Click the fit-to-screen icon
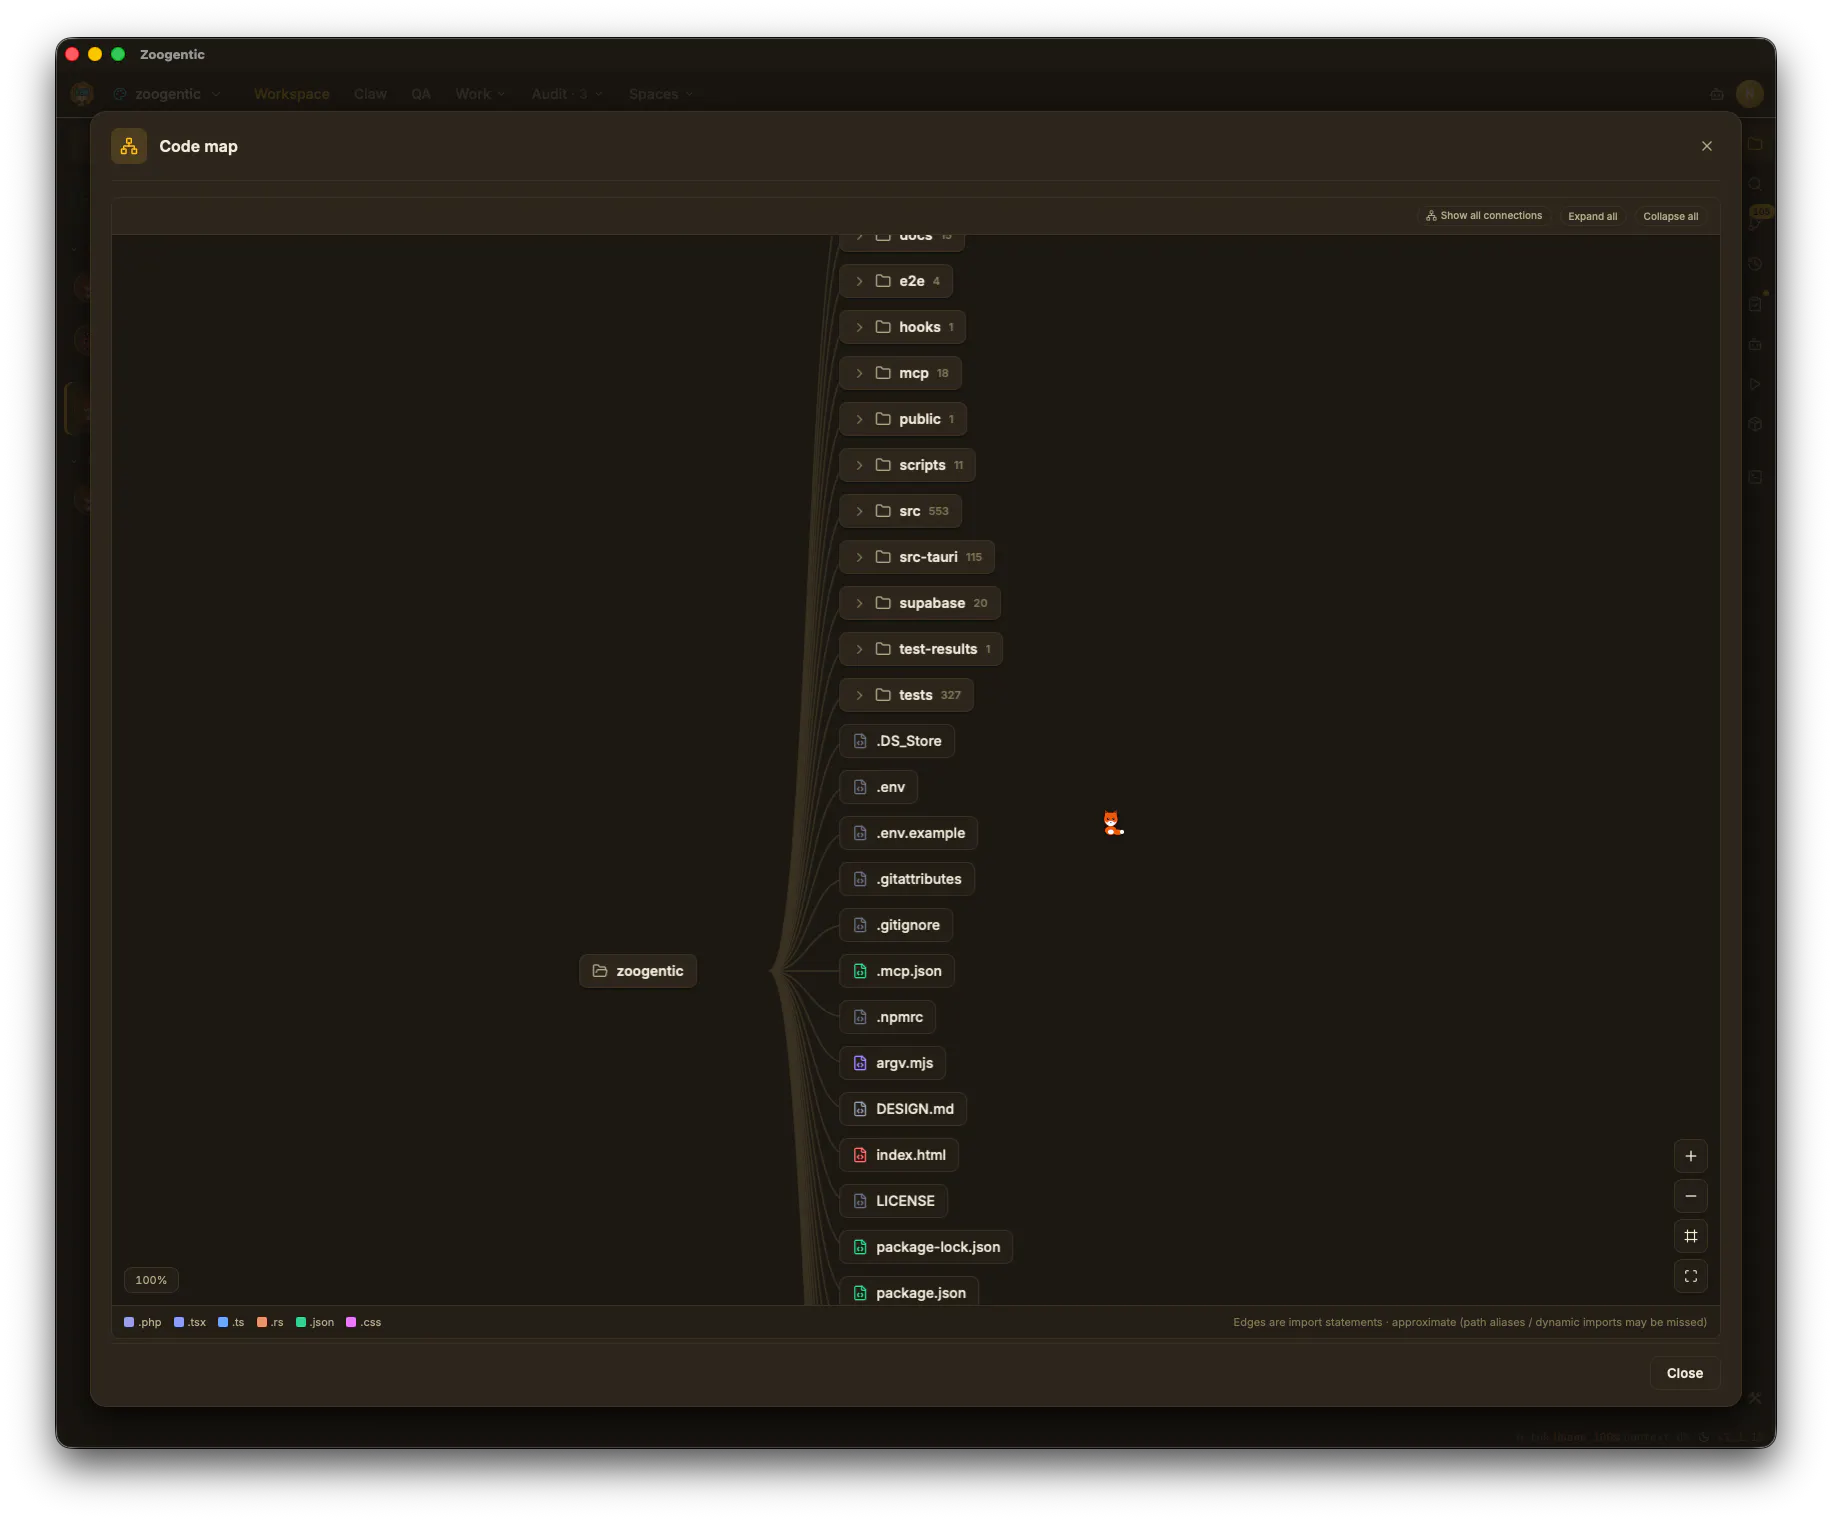The width and height of the screenshot is (1832, 1522). (x=1690, y=1276)
